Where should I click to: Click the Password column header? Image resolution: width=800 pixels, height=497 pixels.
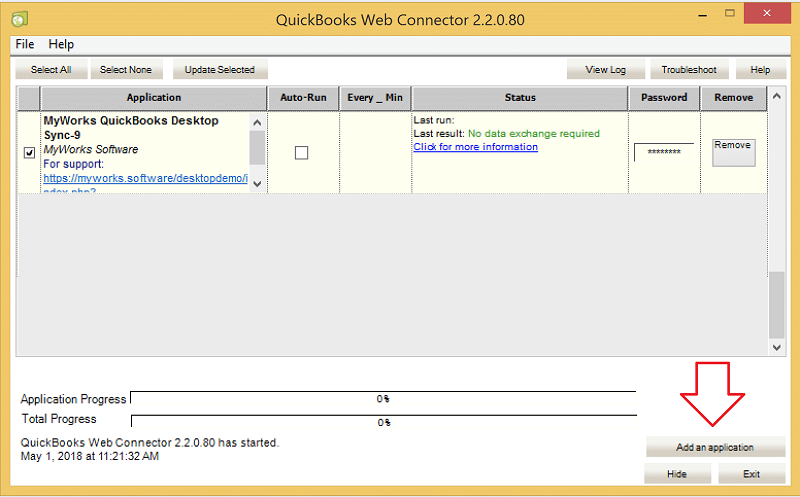(664, 97)
